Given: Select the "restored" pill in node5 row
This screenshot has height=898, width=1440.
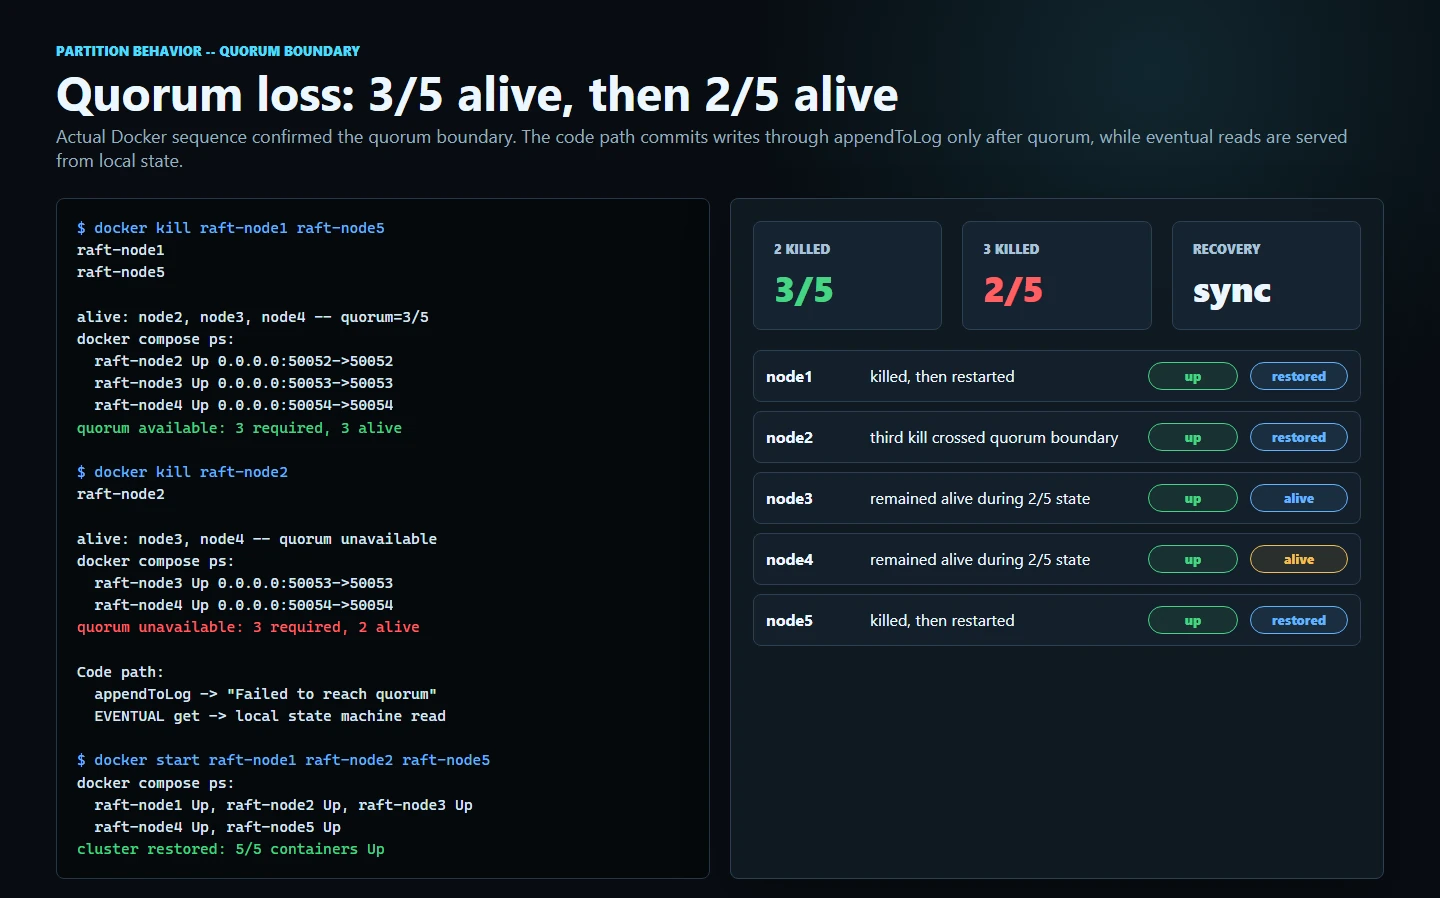Looking at the screenshot, I should pos(1299,621).
